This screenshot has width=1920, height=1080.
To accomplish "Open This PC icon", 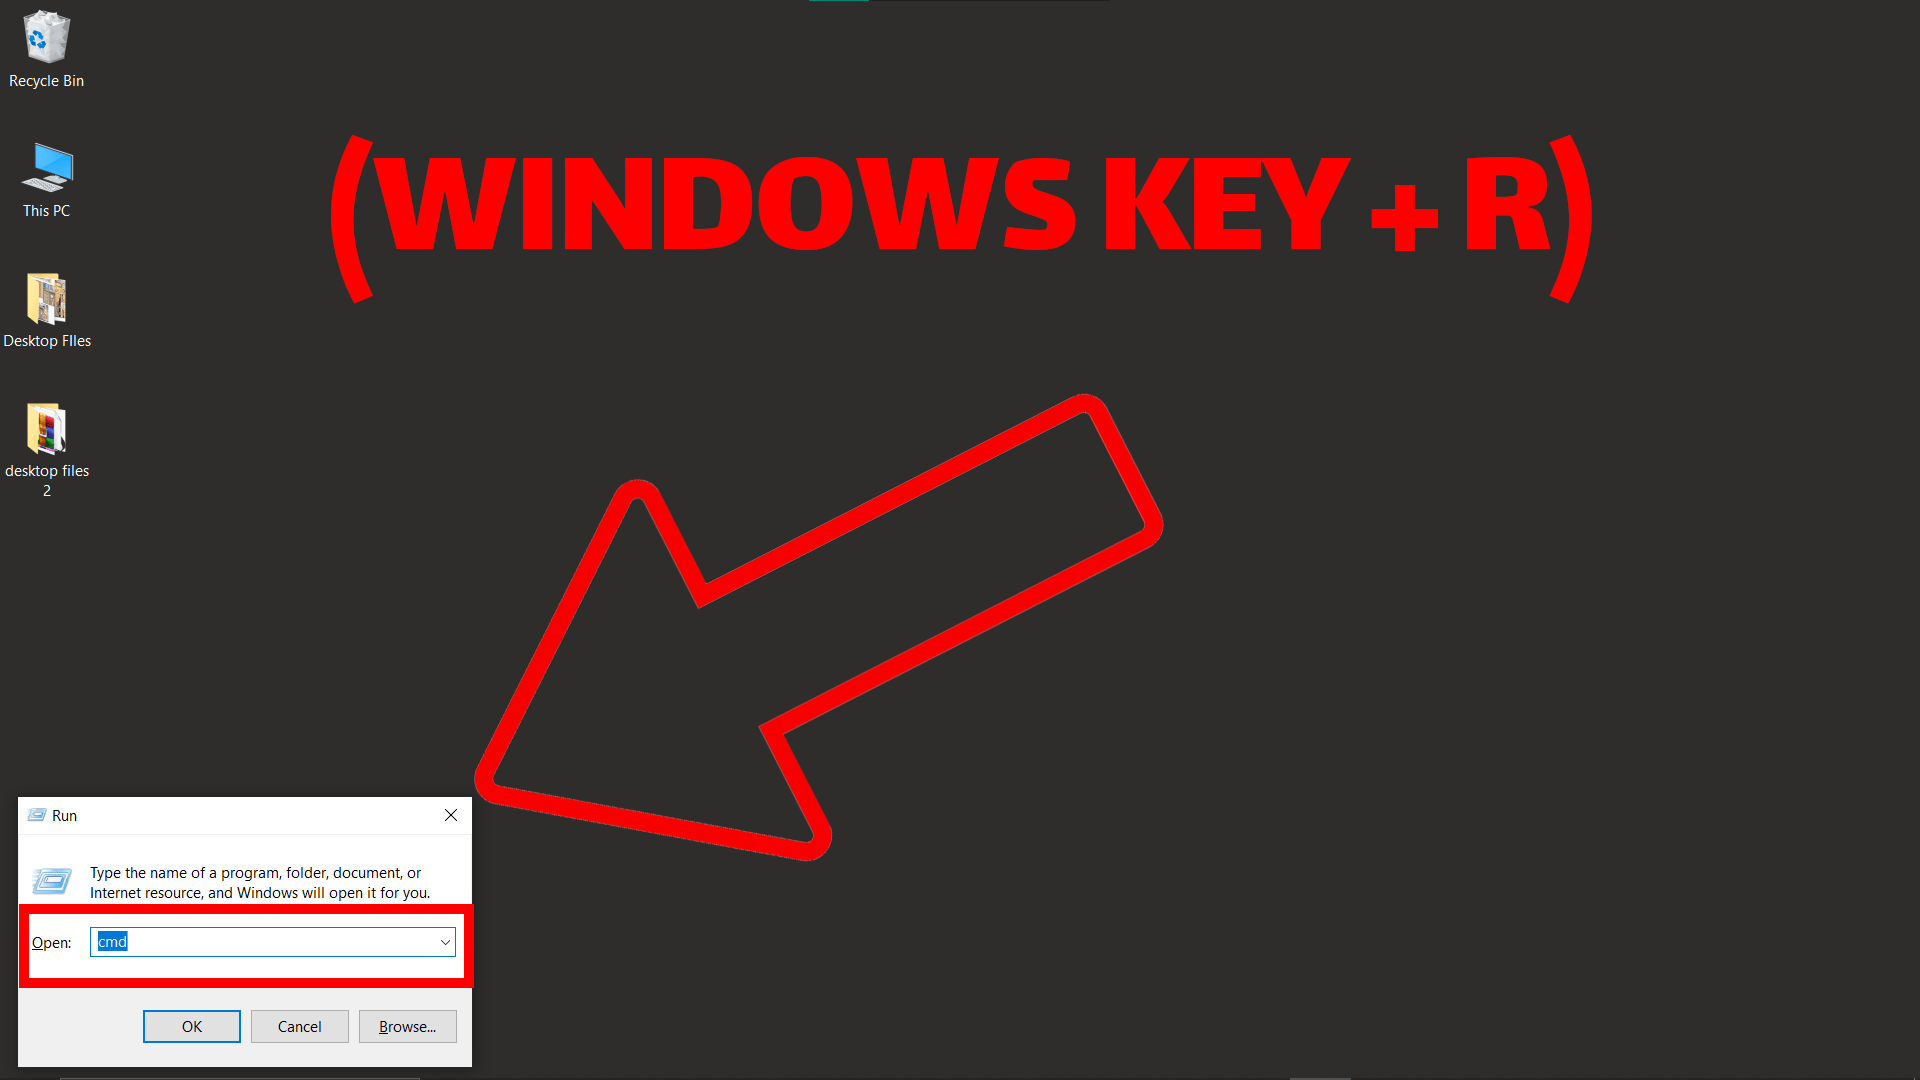I will (45, 169).
